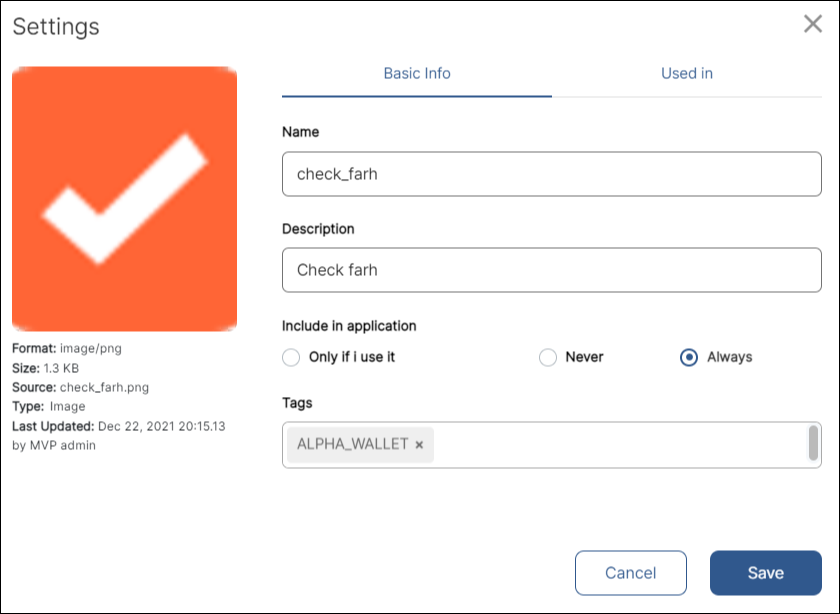Image resolution: width=840 pixels, height=614 pixels.
Task: Click into the Description text field
Action: pos(551,270)
